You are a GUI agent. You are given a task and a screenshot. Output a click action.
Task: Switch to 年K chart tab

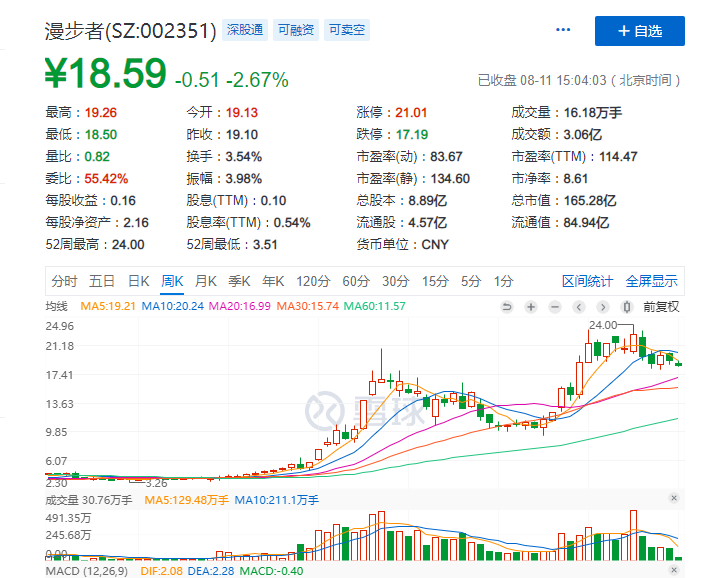[x=273, y=281]
